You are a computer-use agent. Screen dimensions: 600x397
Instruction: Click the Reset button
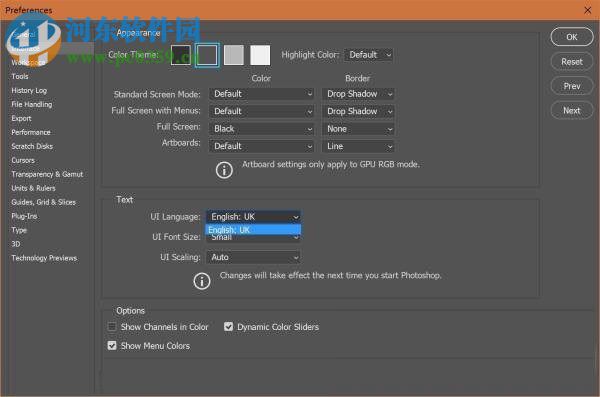(572, 62)
